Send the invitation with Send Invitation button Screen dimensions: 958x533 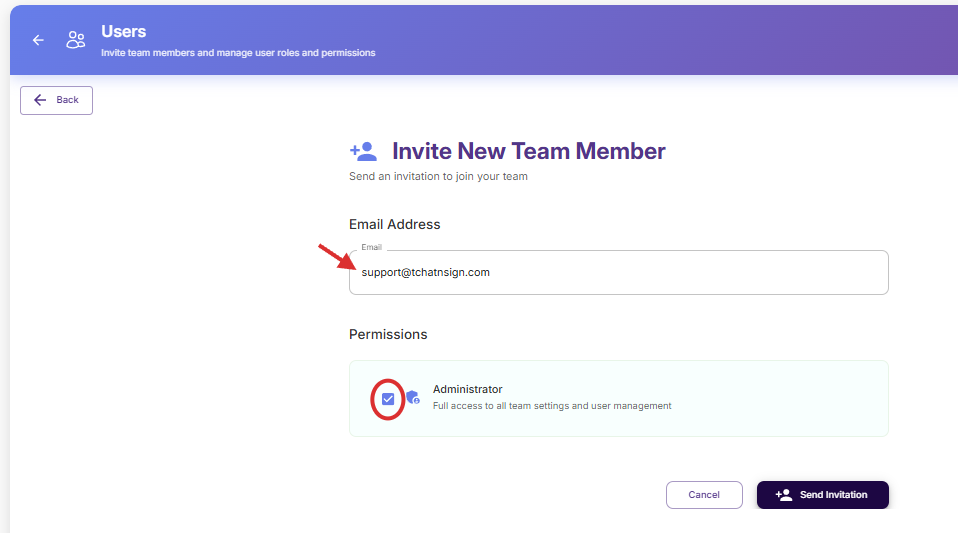pyautogui.click(x=822, y=494)
